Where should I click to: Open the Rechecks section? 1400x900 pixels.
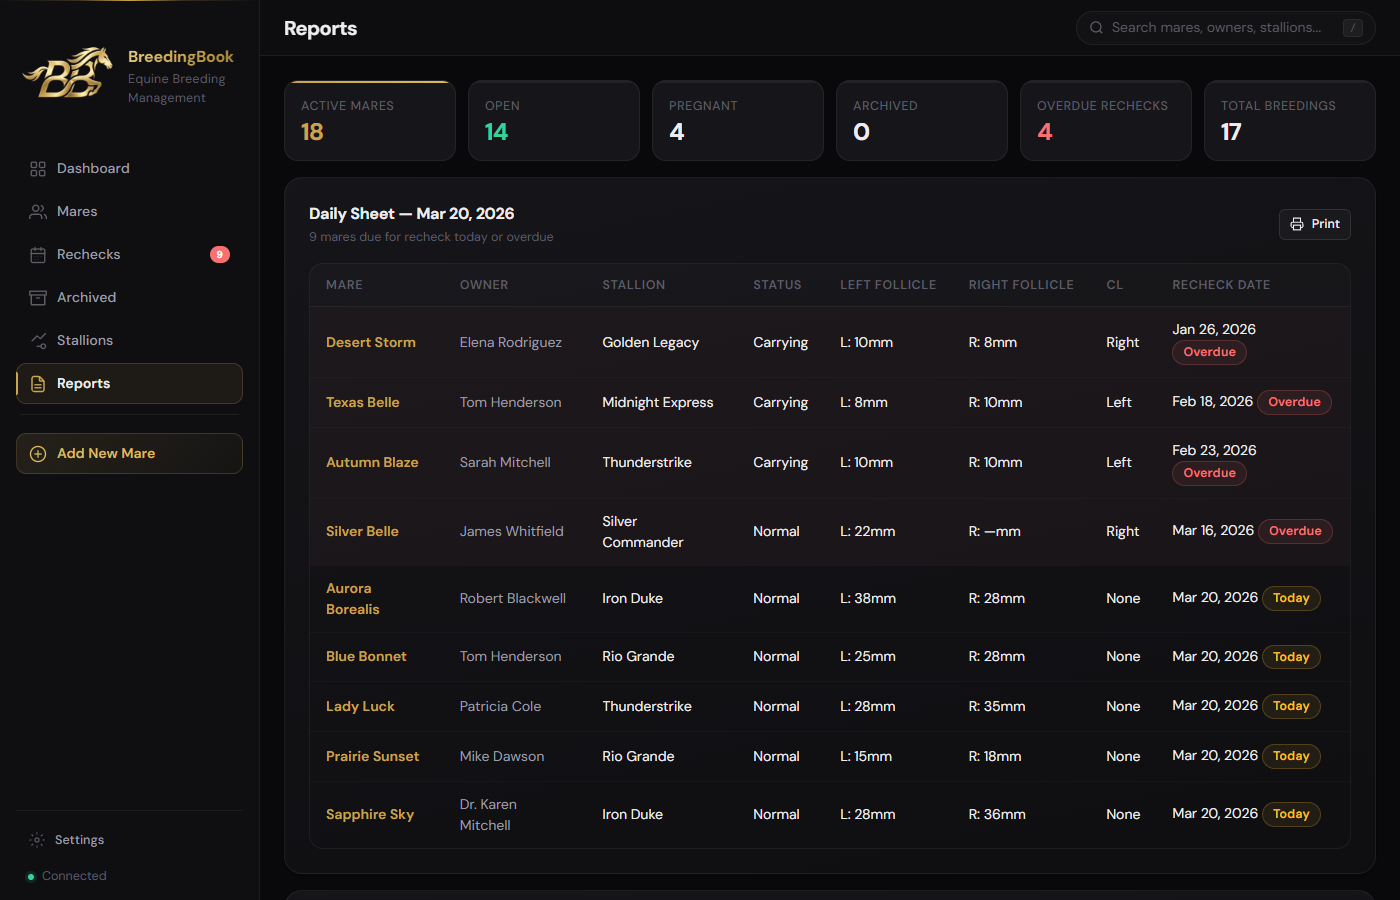point(129,255)
